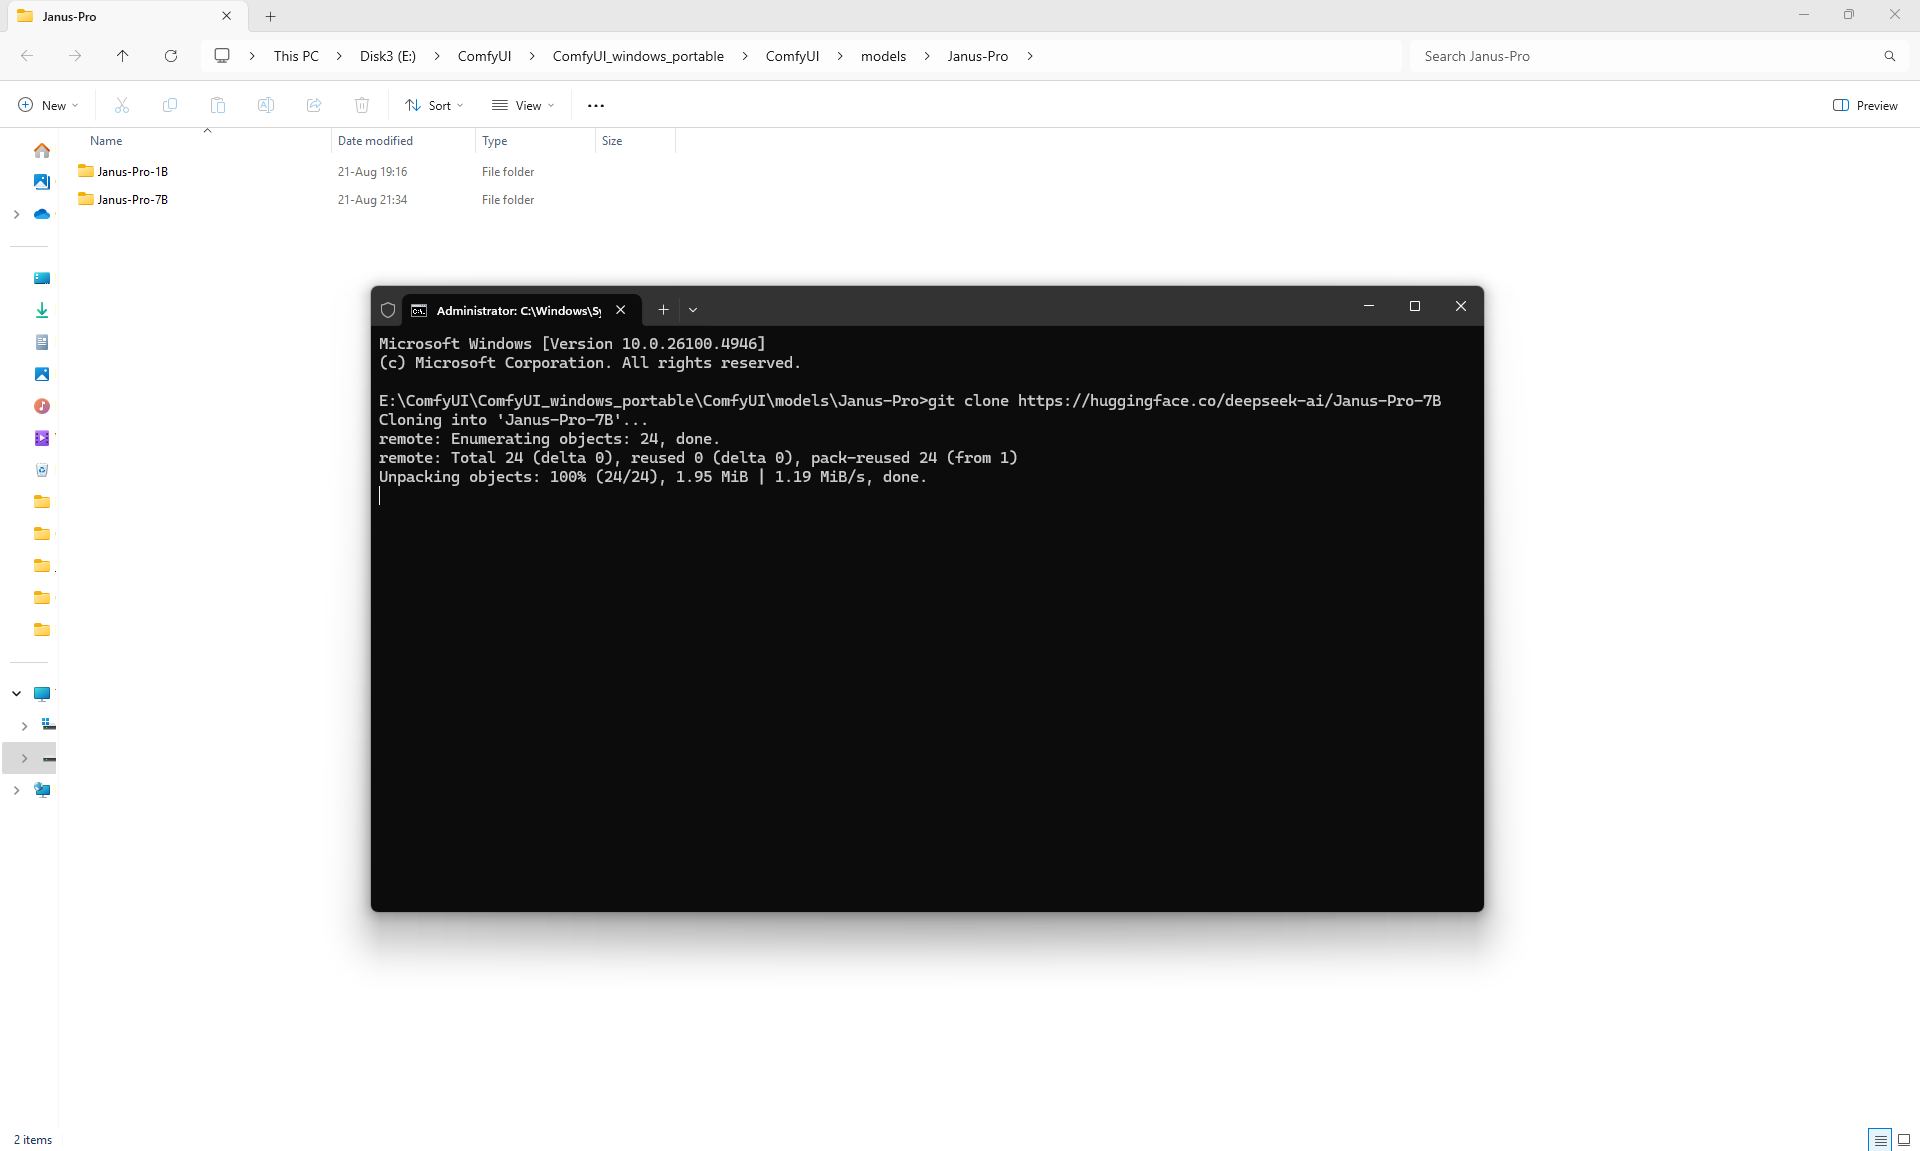Open the Videos folder shortcut

point(42,438)
